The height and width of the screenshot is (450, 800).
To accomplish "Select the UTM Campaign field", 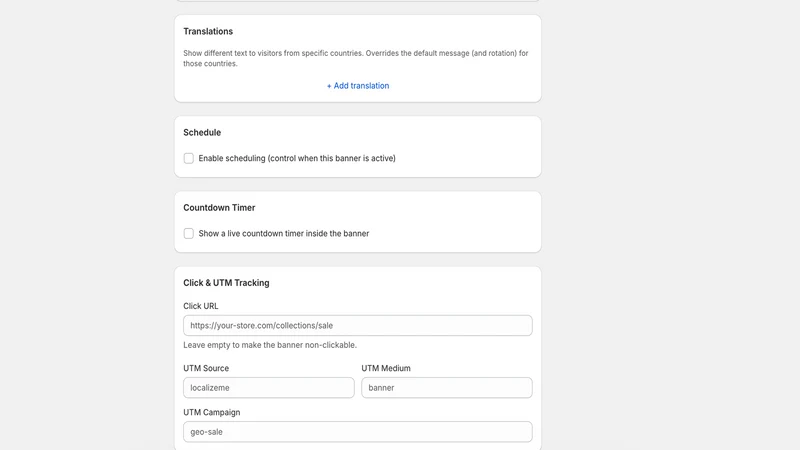I will tap(358, 432).
